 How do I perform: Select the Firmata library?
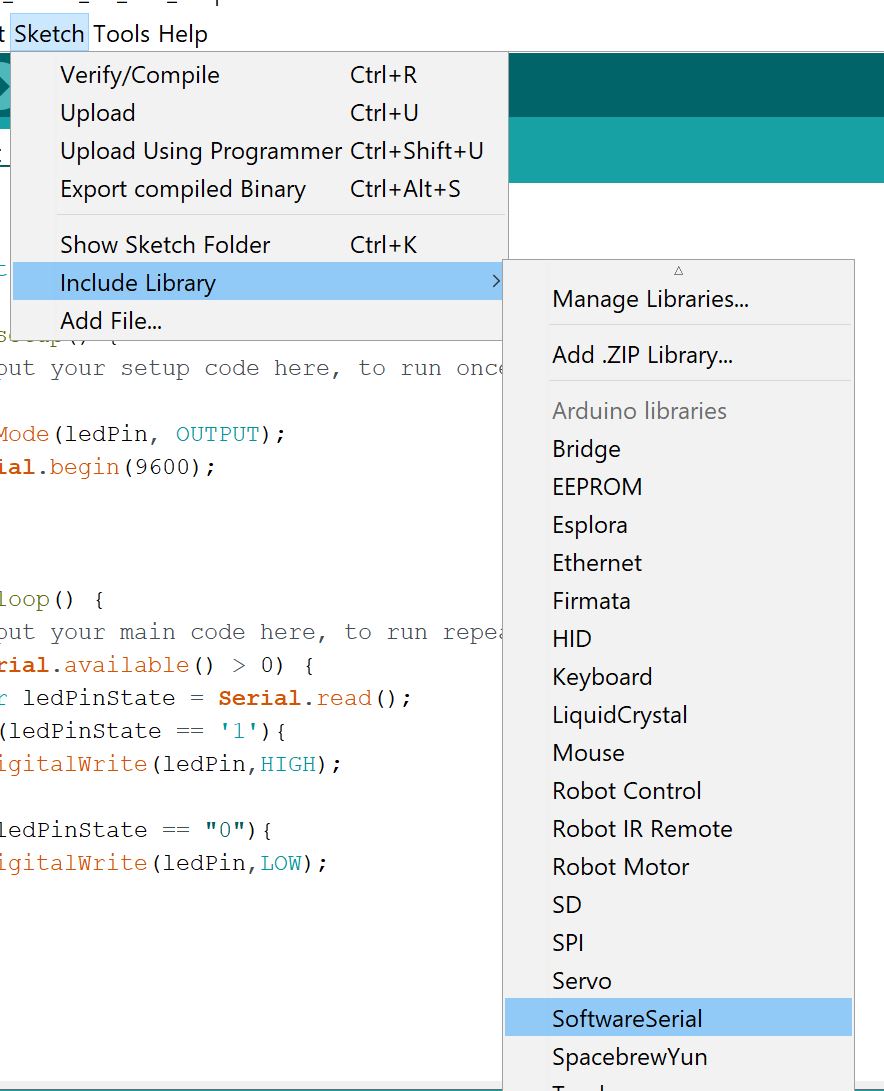coord(591,601)
